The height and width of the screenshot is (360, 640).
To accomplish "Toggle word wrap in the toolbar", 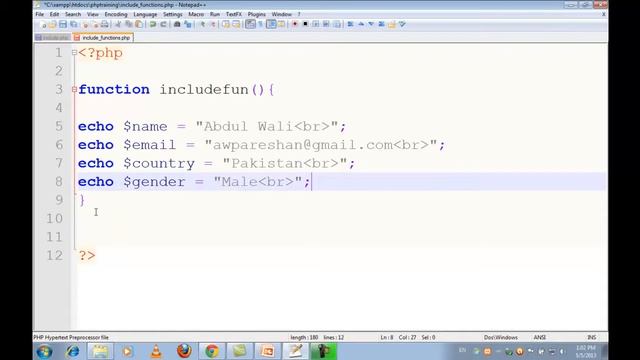I will click(x=250, y=24).
